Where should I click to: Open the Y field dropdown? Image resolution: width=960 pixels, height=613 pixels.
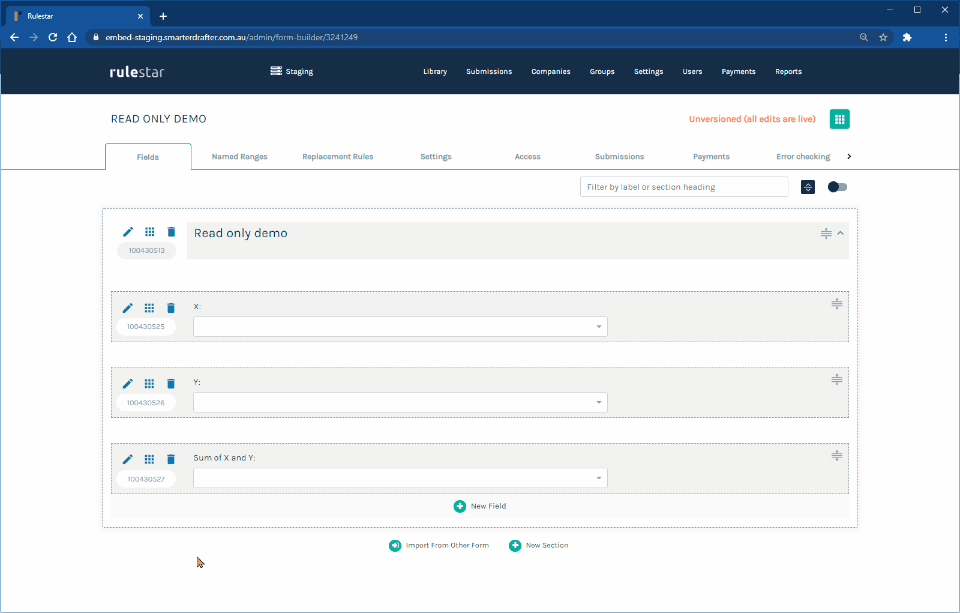click(400, 402)
